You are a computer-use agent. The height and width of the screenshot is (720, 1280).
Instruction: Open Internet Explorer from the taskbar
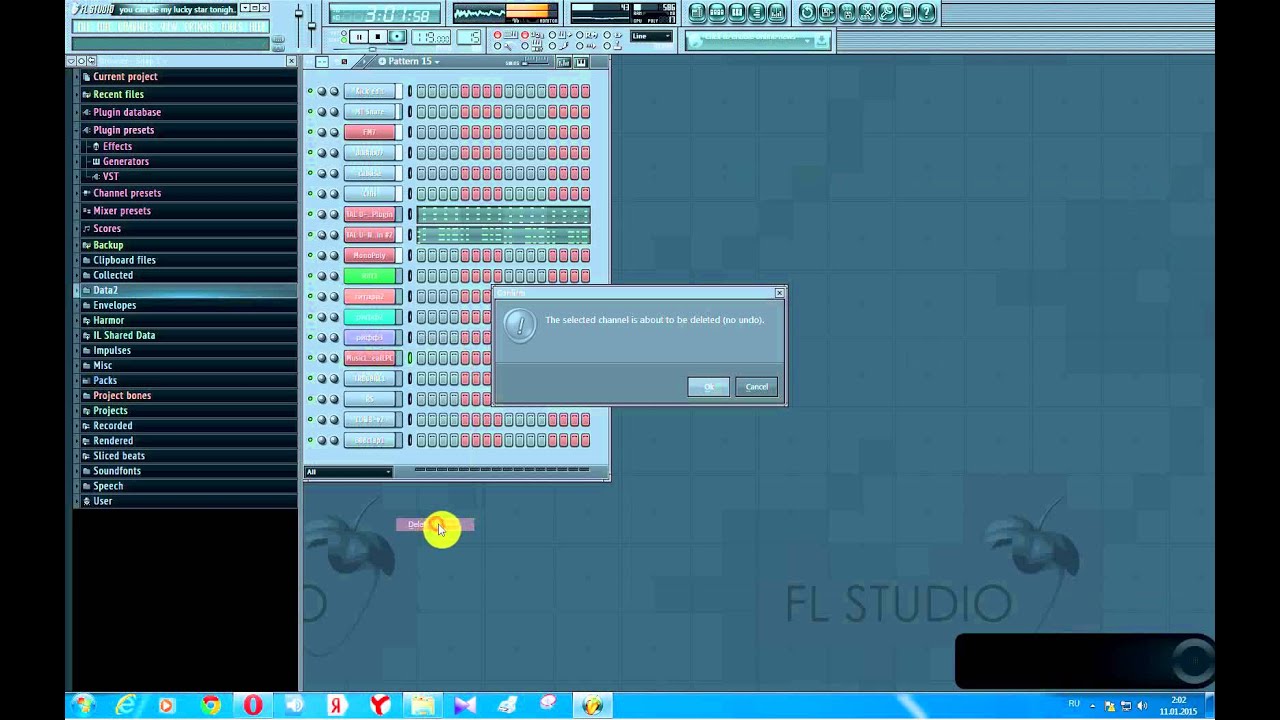125,705
